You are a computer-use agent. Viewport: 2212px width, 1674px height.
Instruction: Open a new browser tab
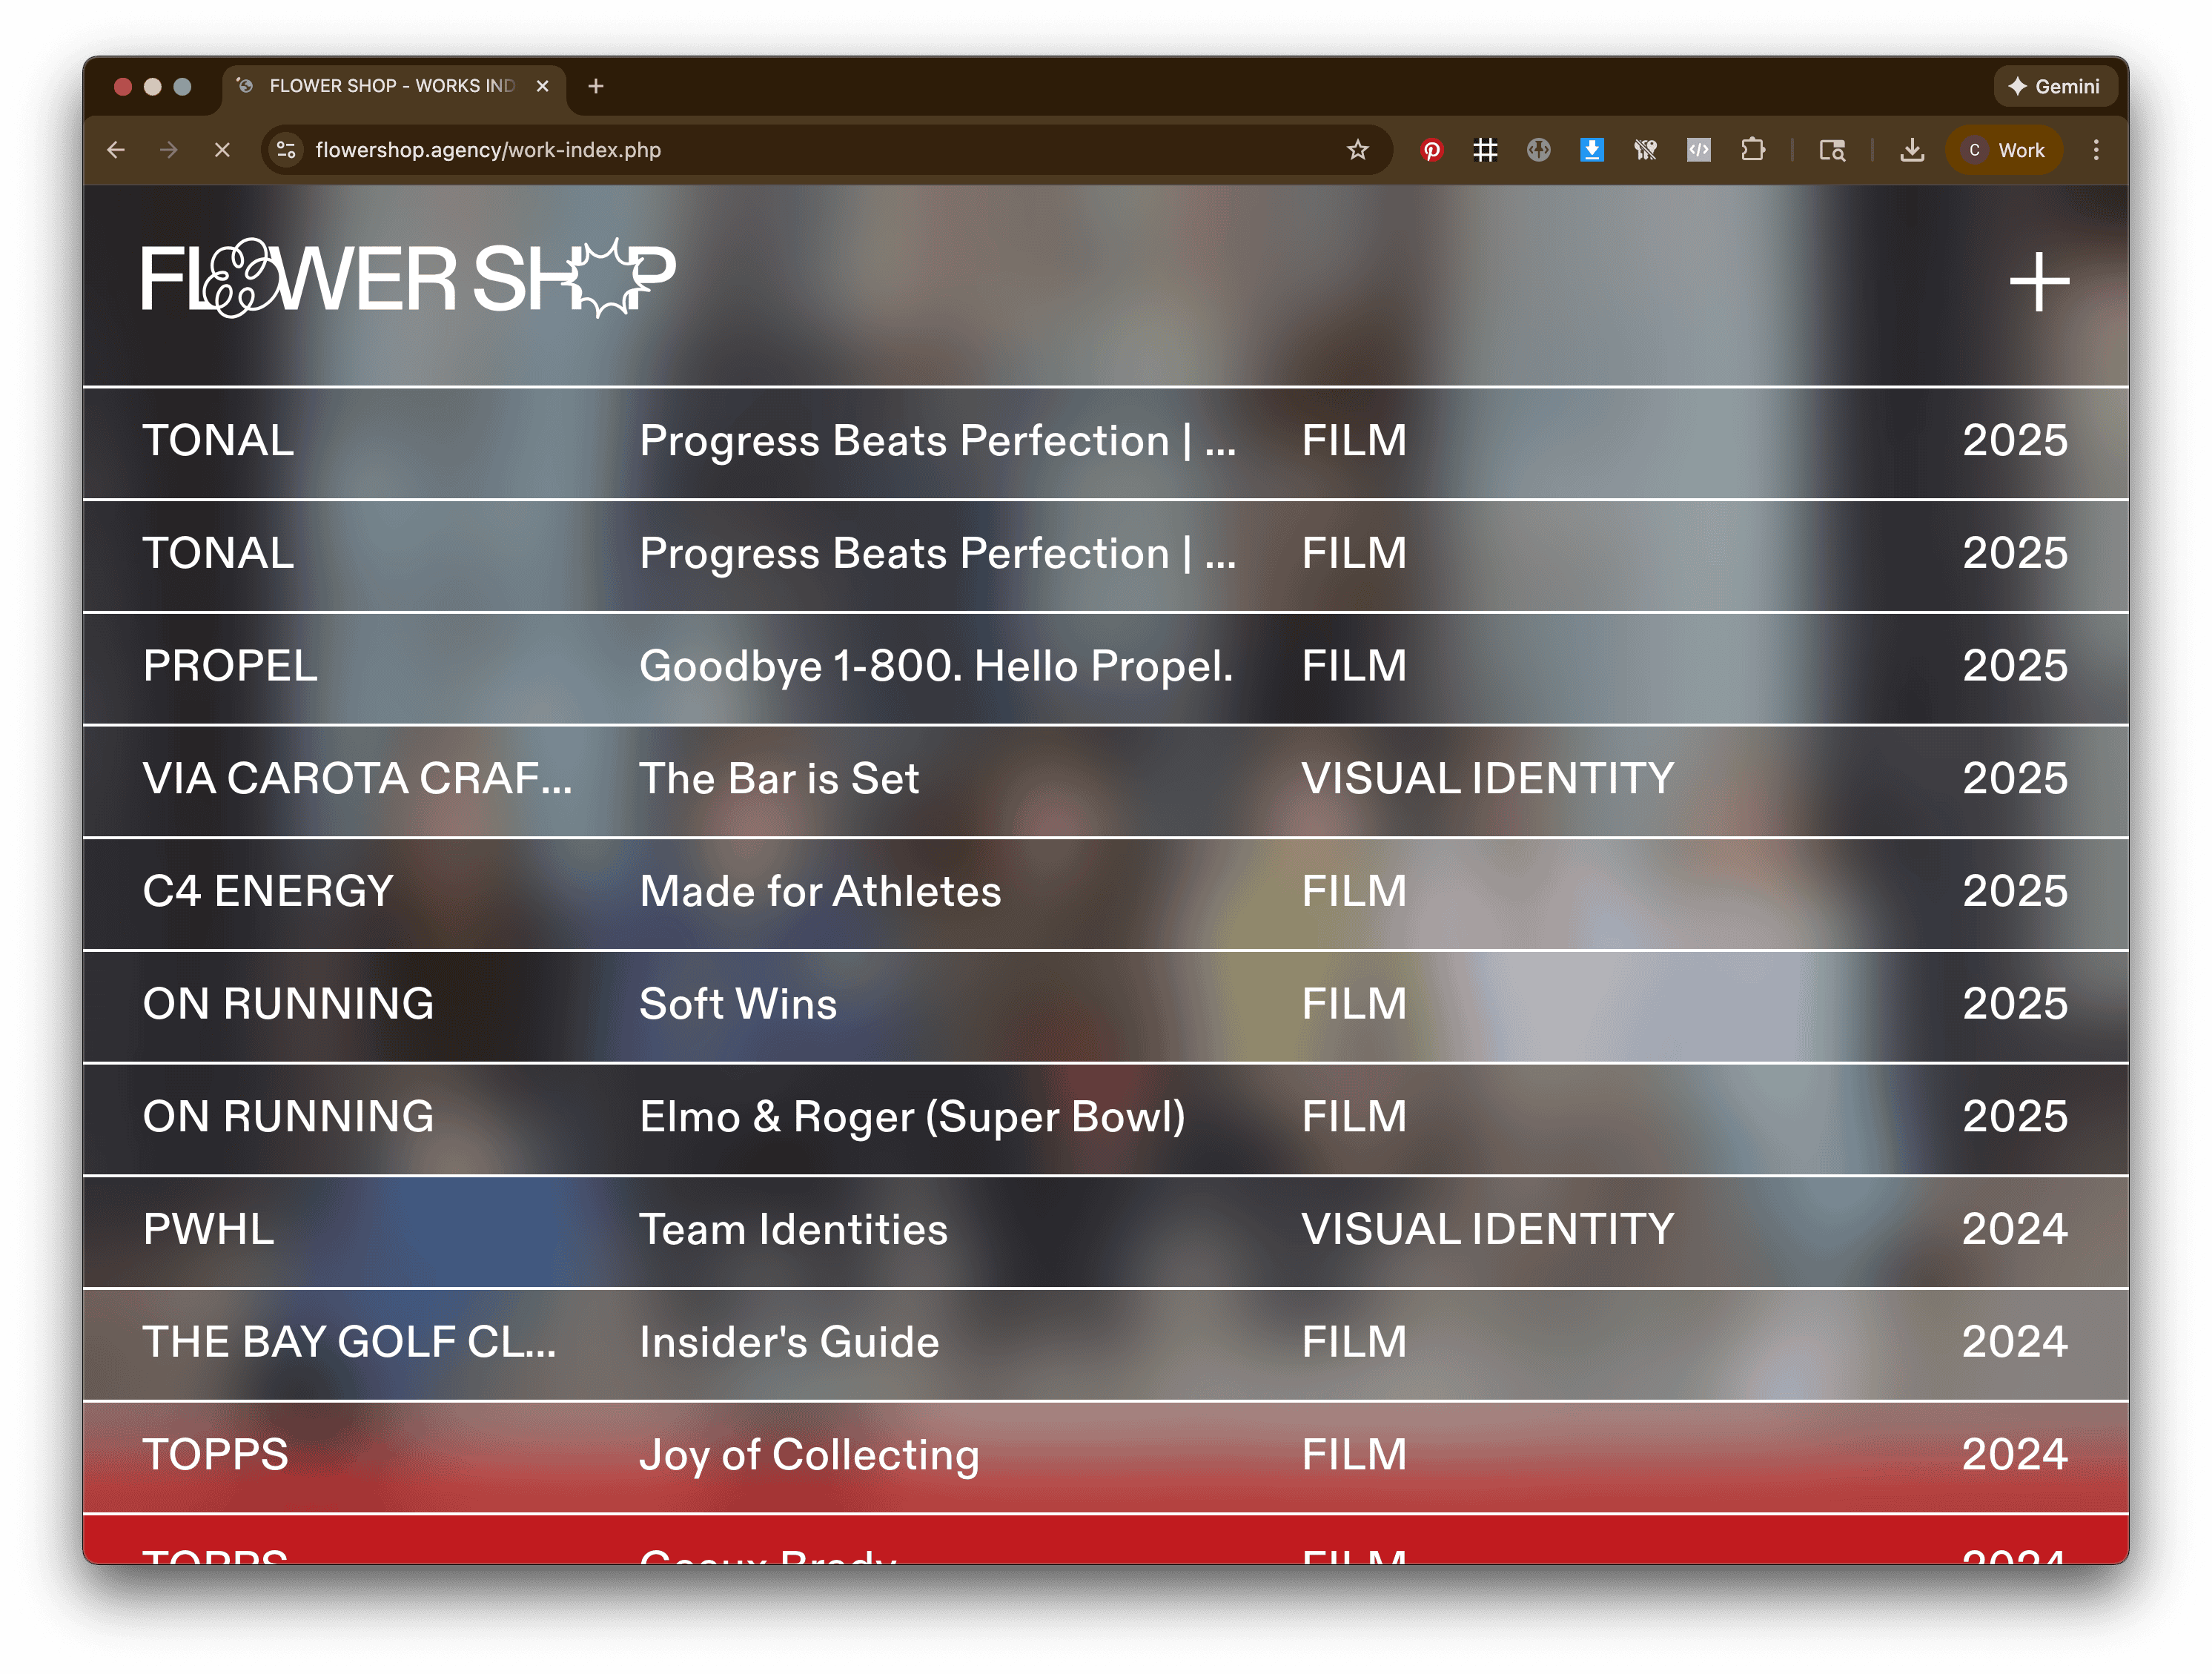[x=596, y=86]
